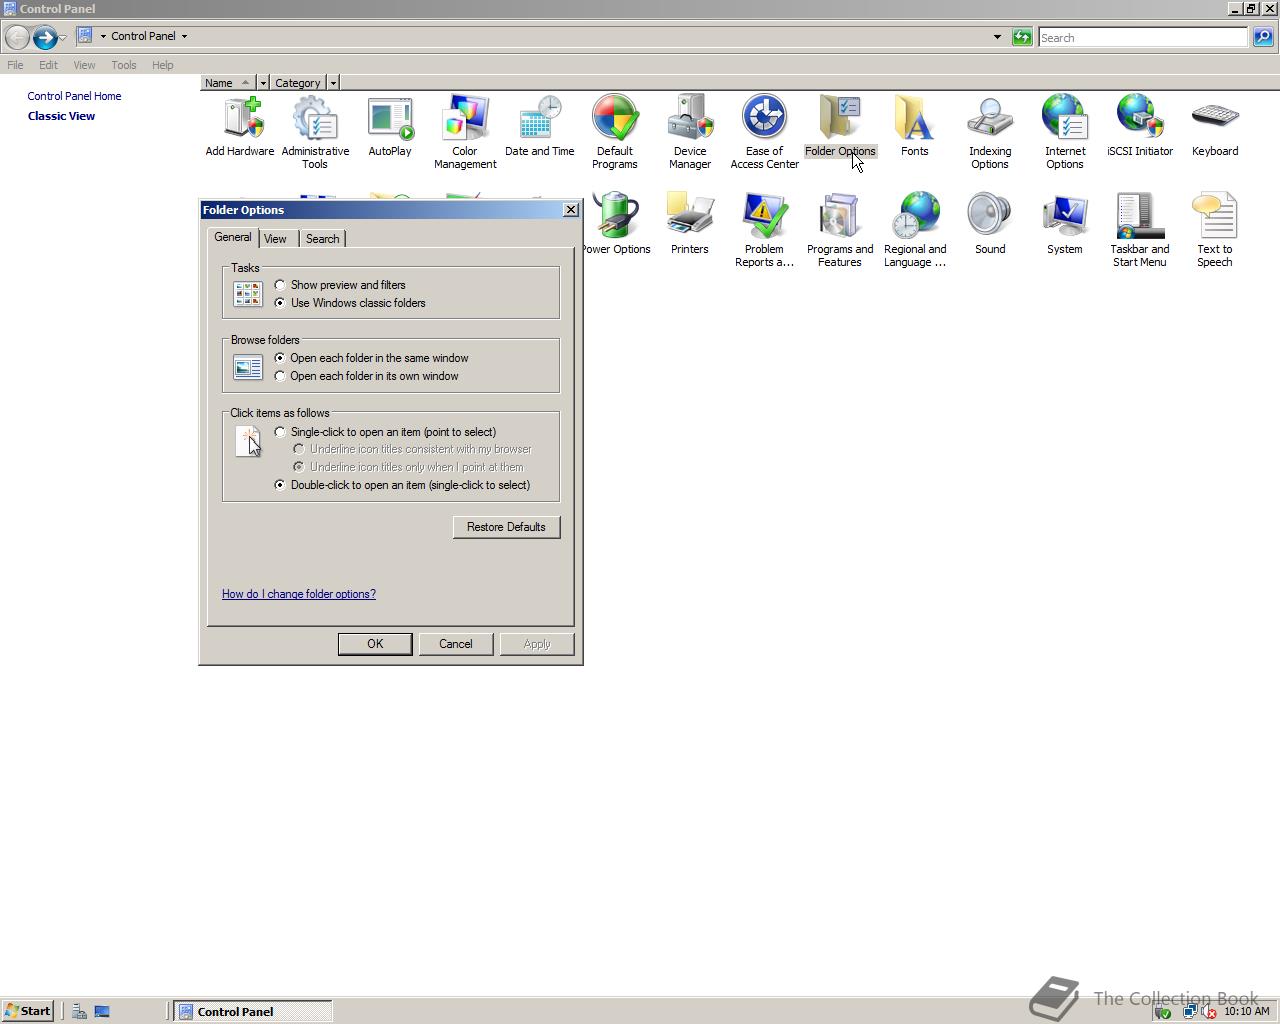Sort by the Name column header
Image resolution: width=1280 pixels, height=1024 pixels.
click(x=228, y=83)
